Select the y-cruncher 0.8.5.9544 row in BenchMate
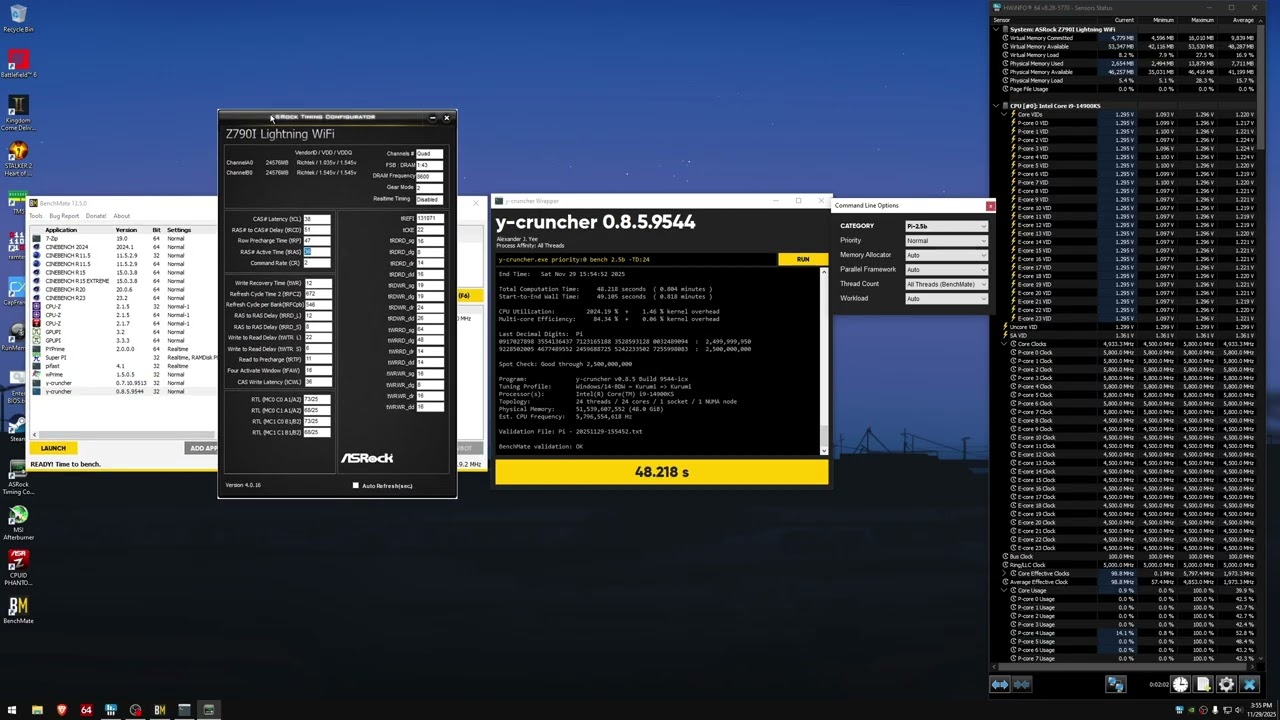This screenshot has width=1280, height=720. 124,391
